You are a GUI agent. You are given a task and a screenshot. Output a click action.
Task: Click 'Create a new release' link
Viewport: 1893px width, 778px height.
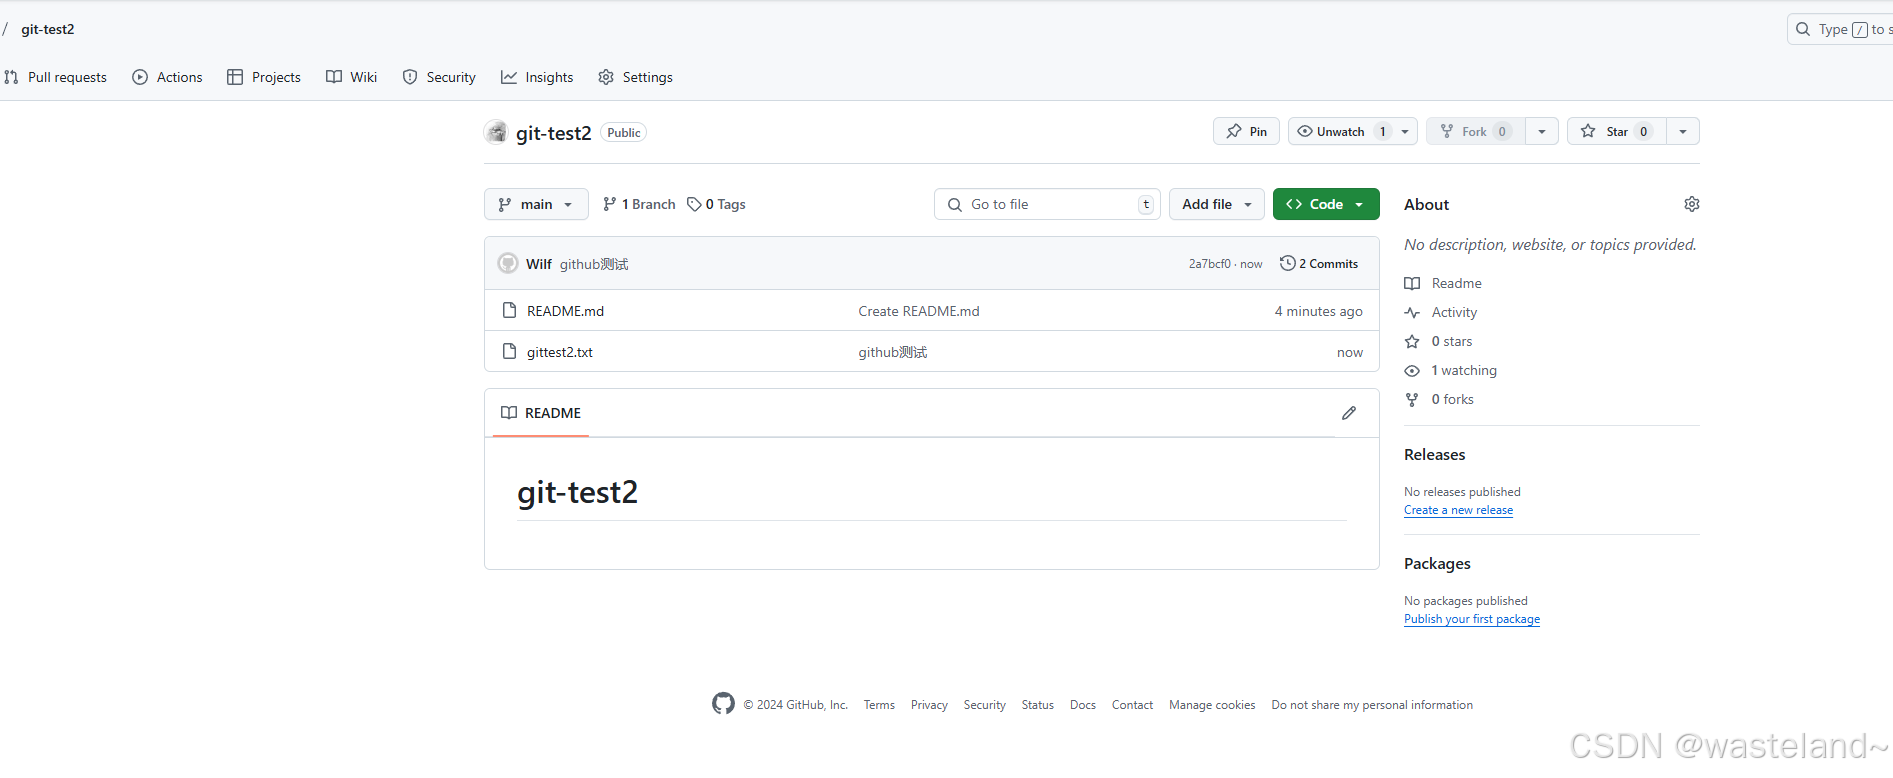point(1458,510)
